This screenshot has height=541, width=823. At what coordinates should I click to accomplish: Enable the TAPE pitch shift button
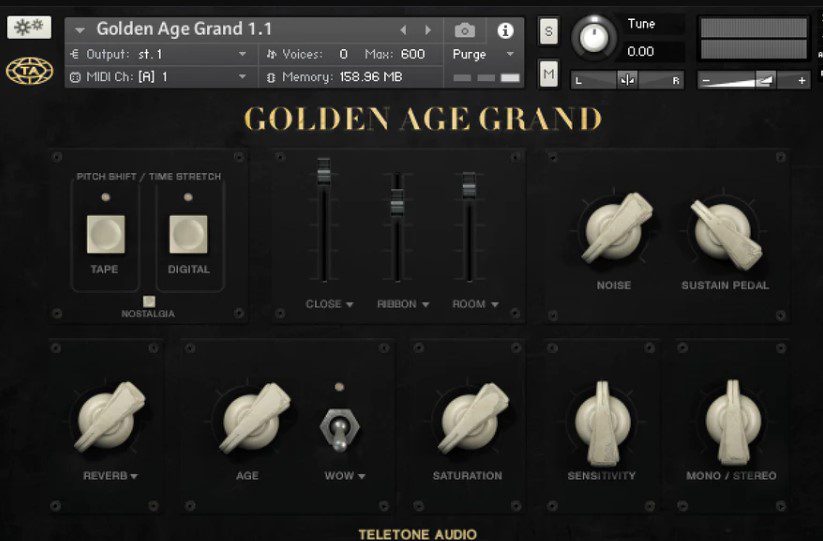[106, 234]
